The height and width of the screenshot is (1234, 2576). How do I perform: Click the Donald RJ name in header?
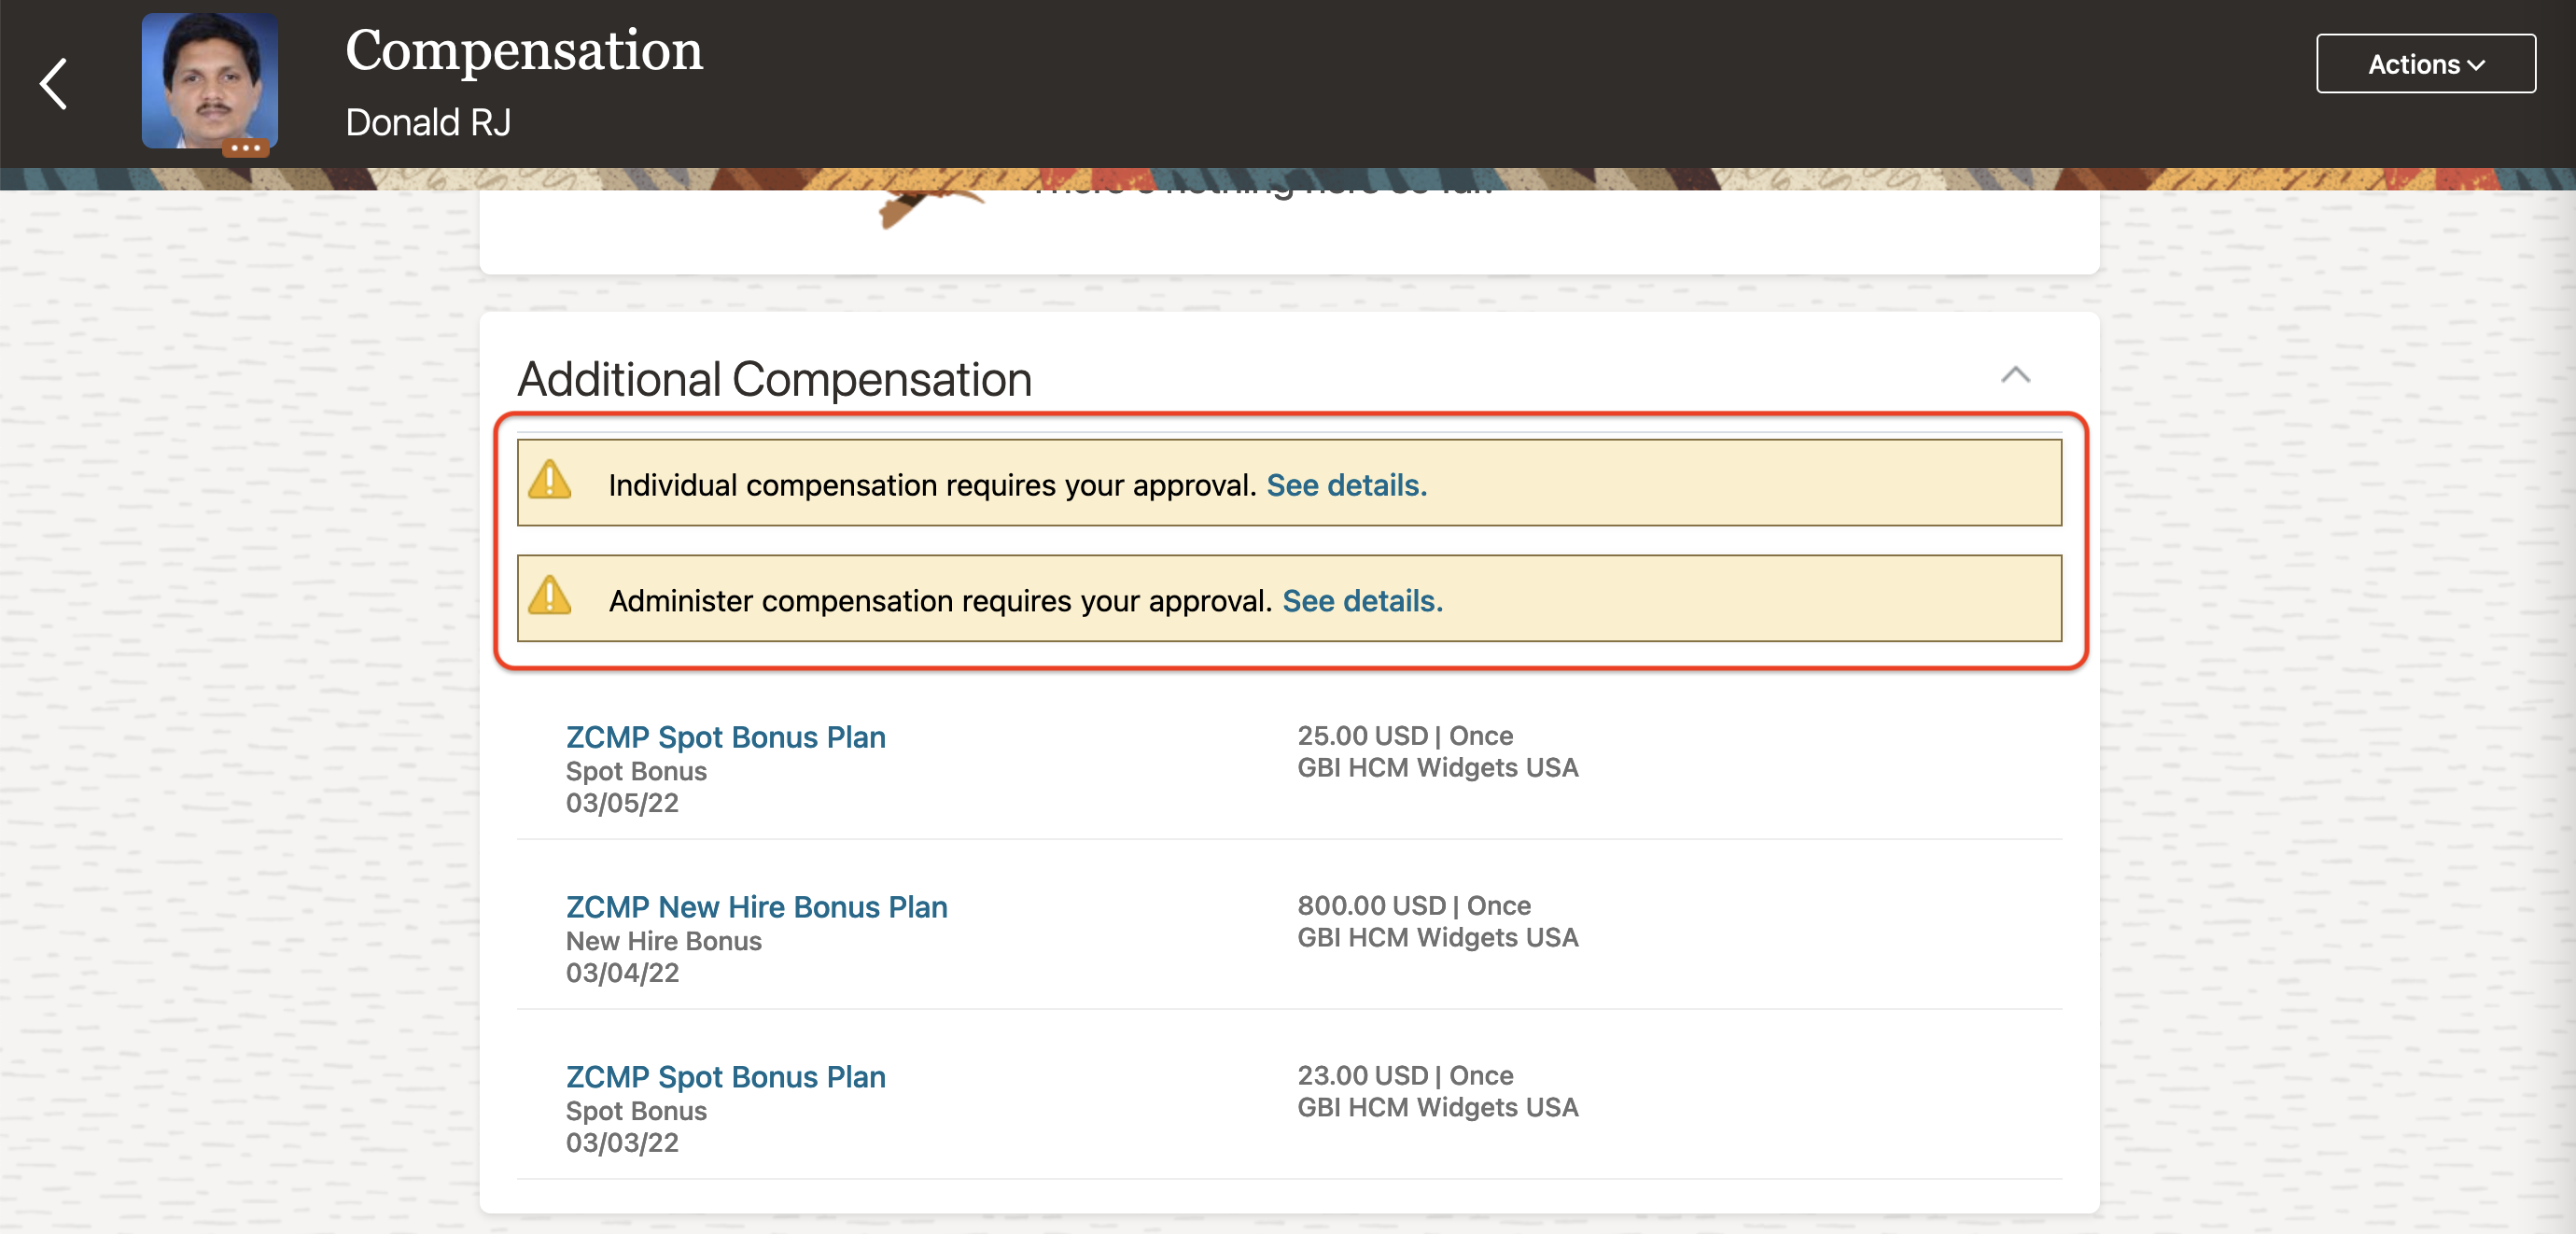[428, 122]
